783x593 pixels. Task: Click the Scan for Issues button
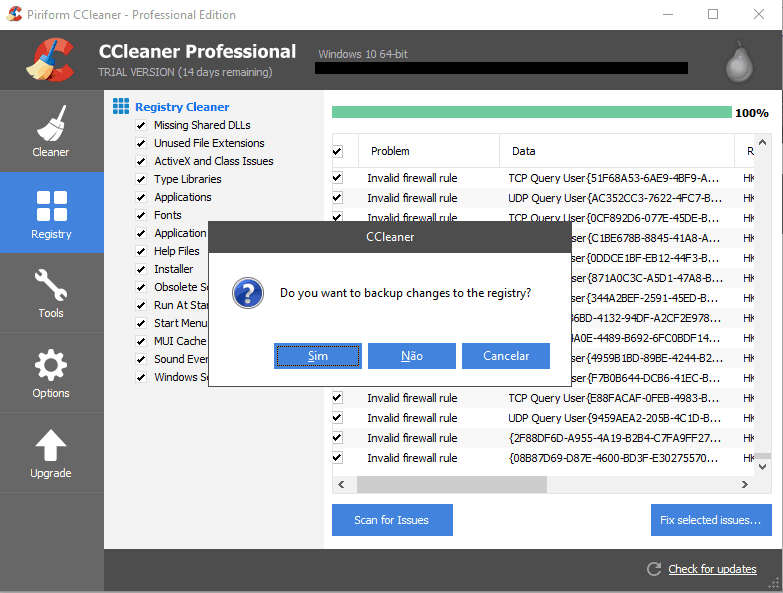392,520
